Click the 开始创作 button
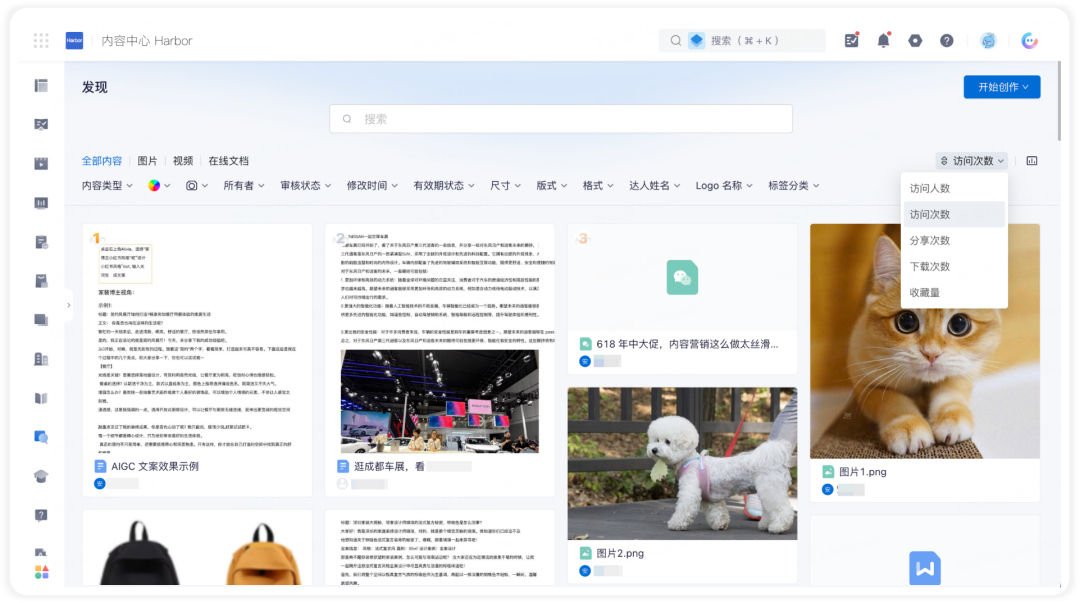The image size is (1080, 603). [1001, 87]
